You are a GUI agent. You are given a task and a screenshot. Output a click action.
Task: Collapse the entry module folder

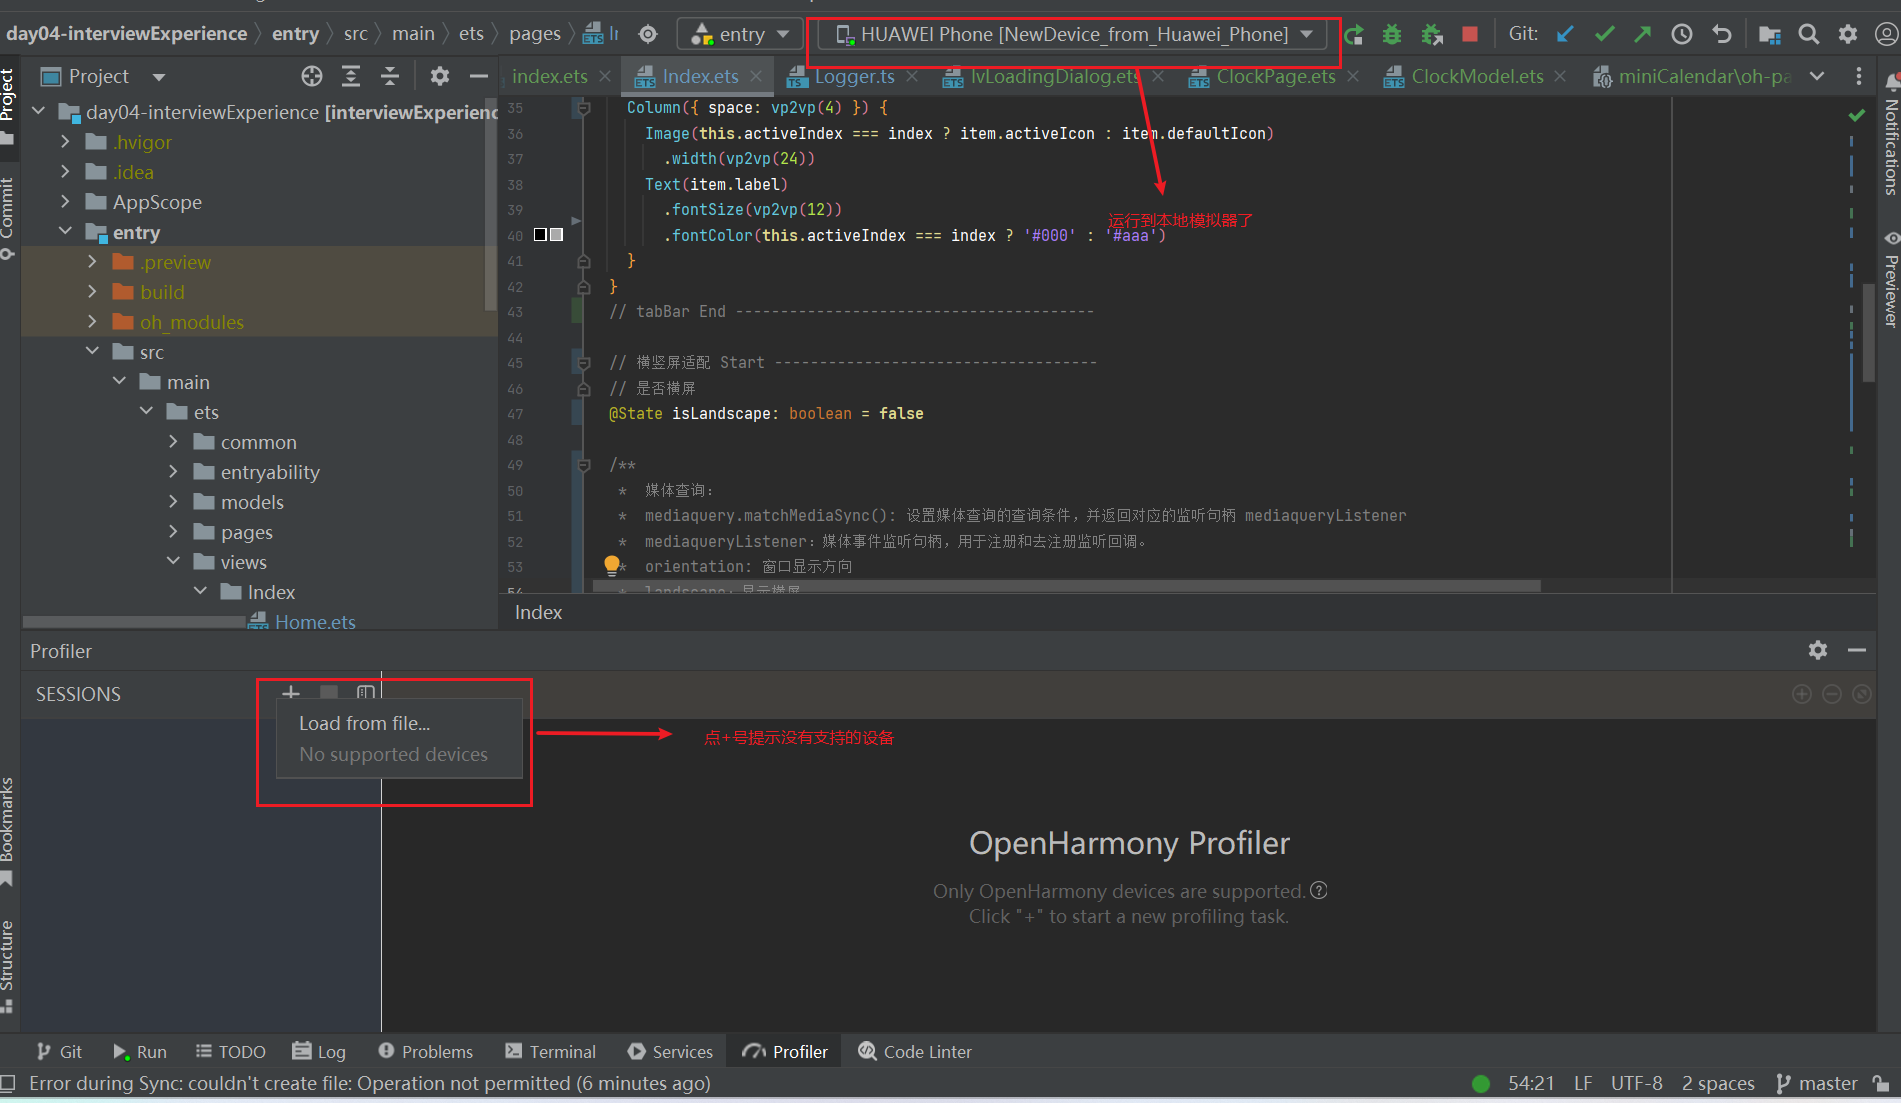(65, 231)
